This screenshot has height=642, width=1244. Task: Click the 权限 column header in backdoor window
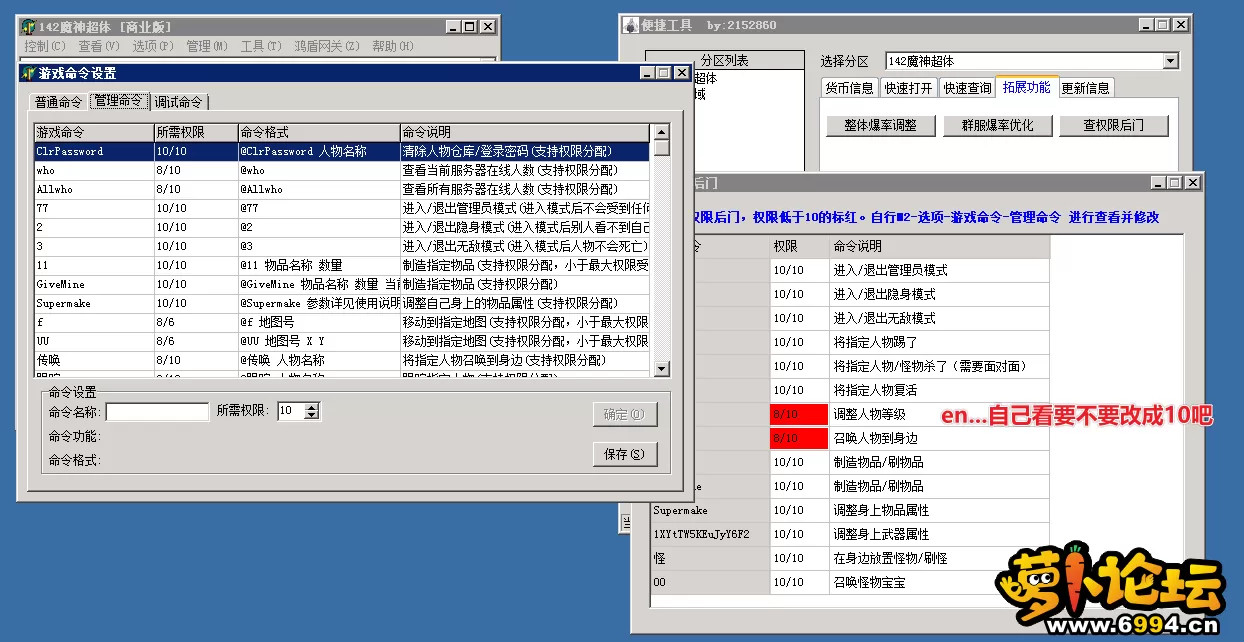coord(799,246)
